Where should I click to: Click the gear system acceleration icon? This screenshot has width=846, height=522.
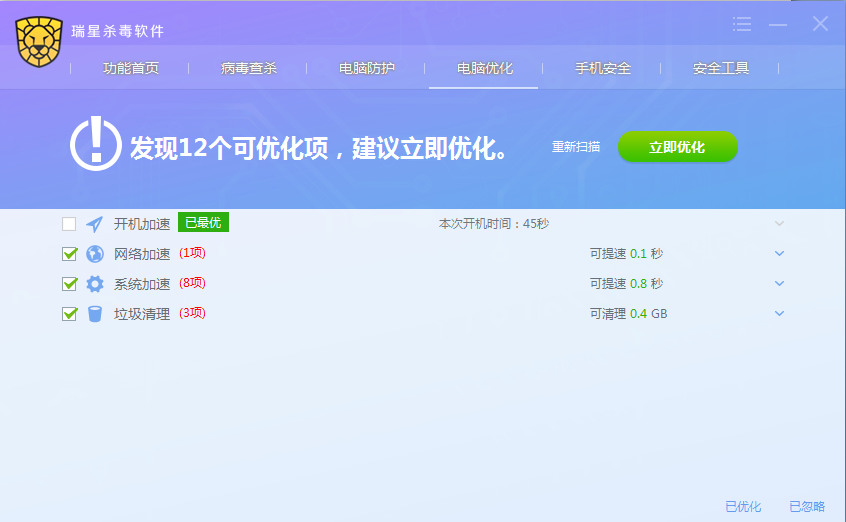tap(95, 284)
